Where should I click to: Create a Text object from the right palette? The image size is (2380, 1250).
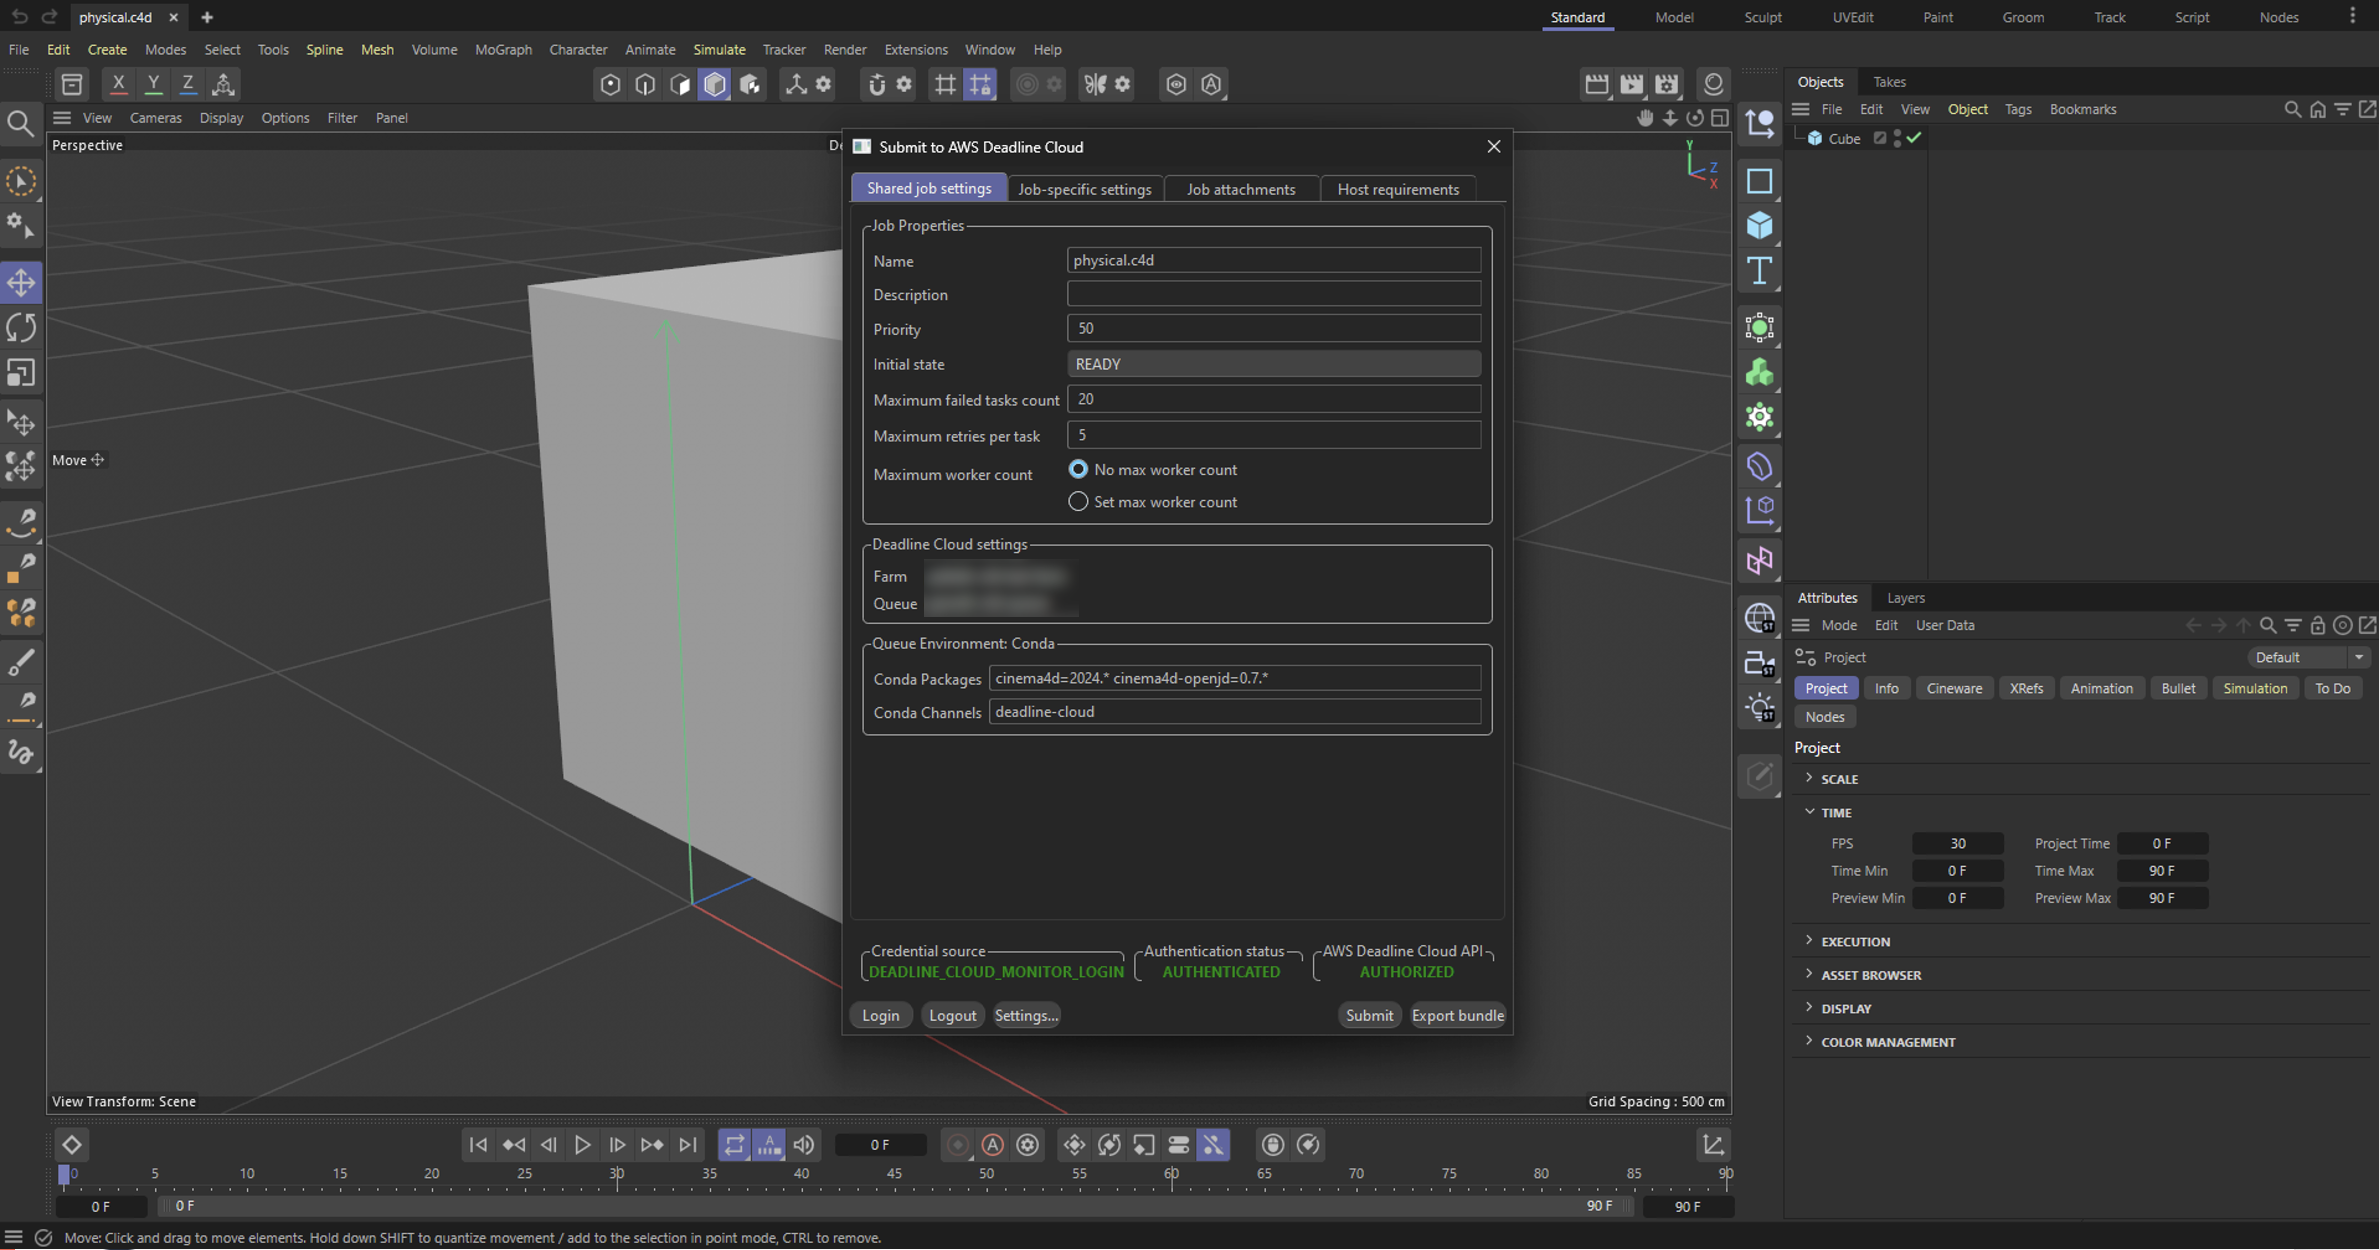pos(1759,270)
